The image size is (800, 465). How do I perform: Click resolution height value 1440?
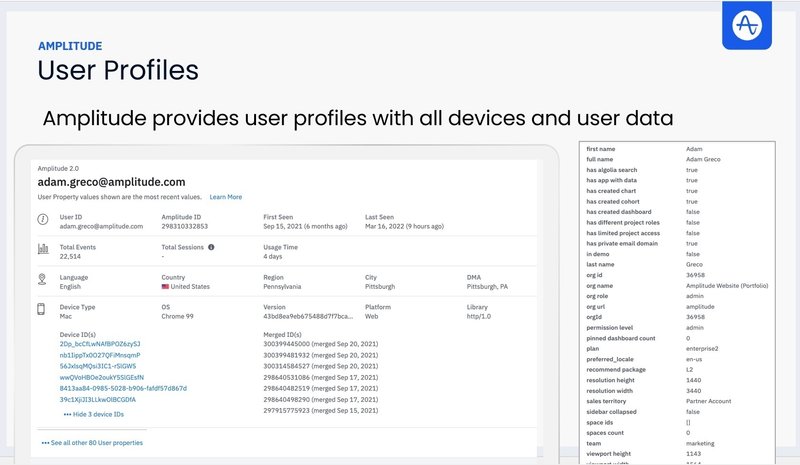(x=693, y=380)
